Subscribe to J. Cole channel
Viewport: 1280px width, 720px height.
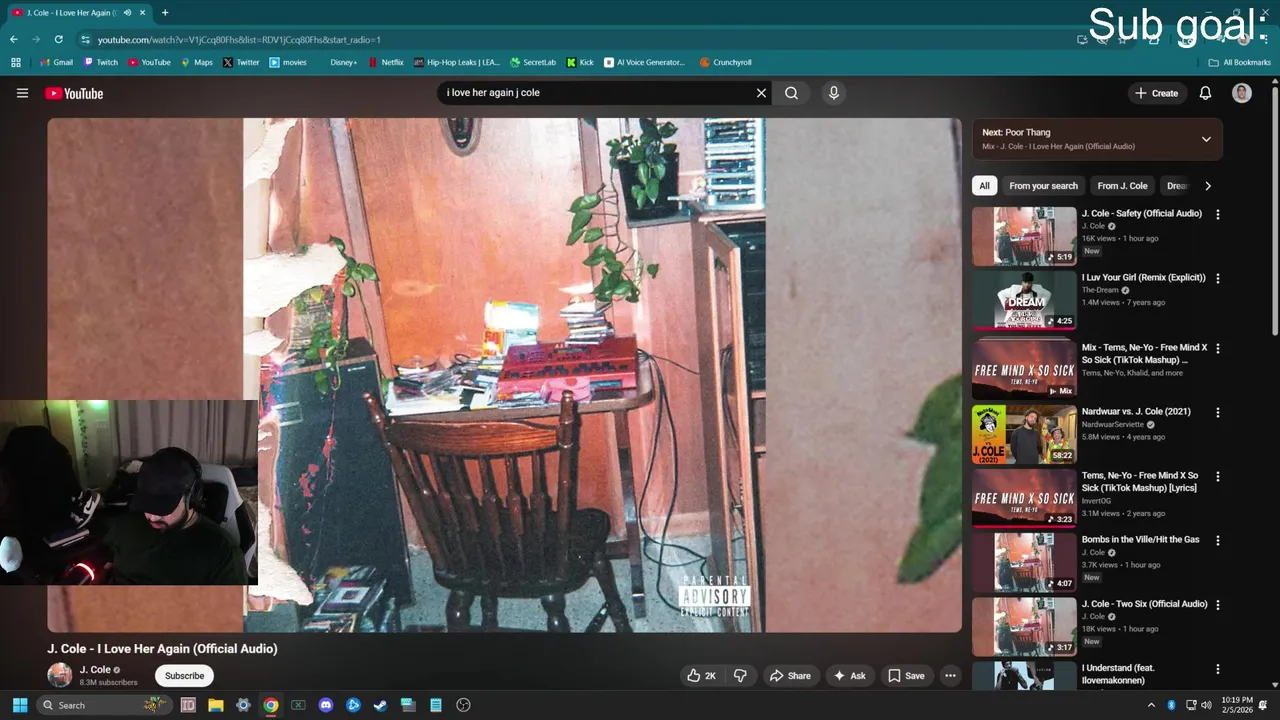click(184, 676)
